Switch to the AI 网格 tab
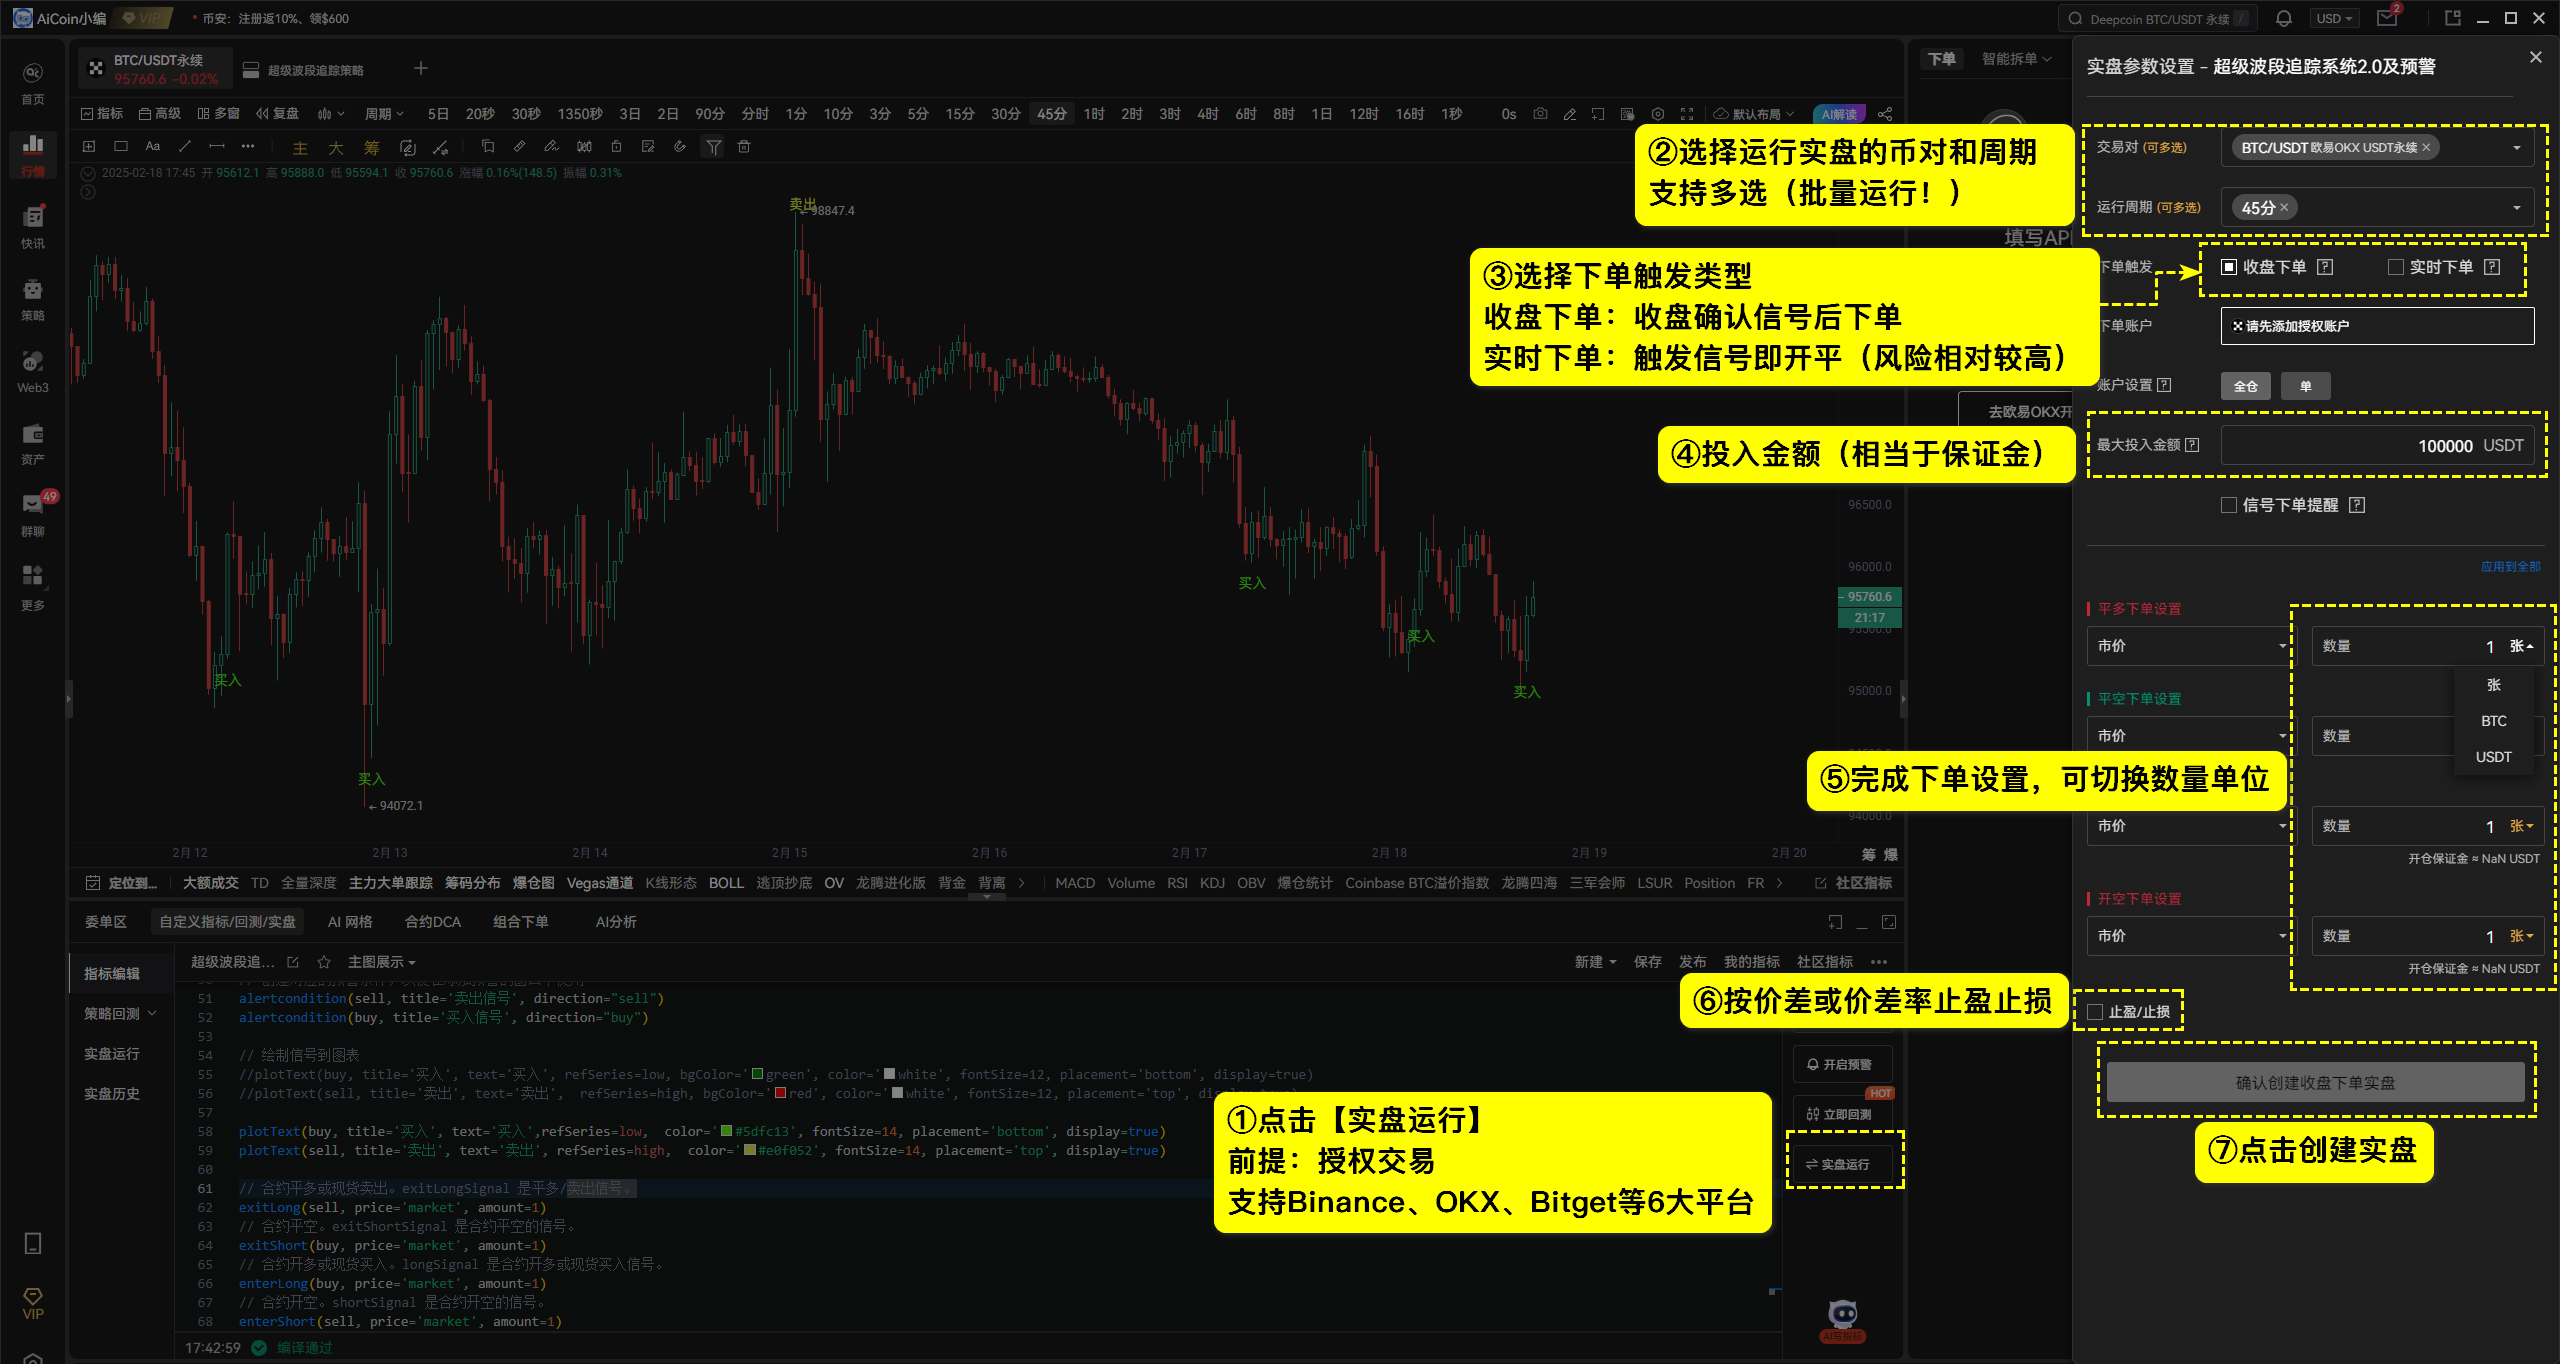This screenshot has height=1364, width=2560. pos(350,922)
